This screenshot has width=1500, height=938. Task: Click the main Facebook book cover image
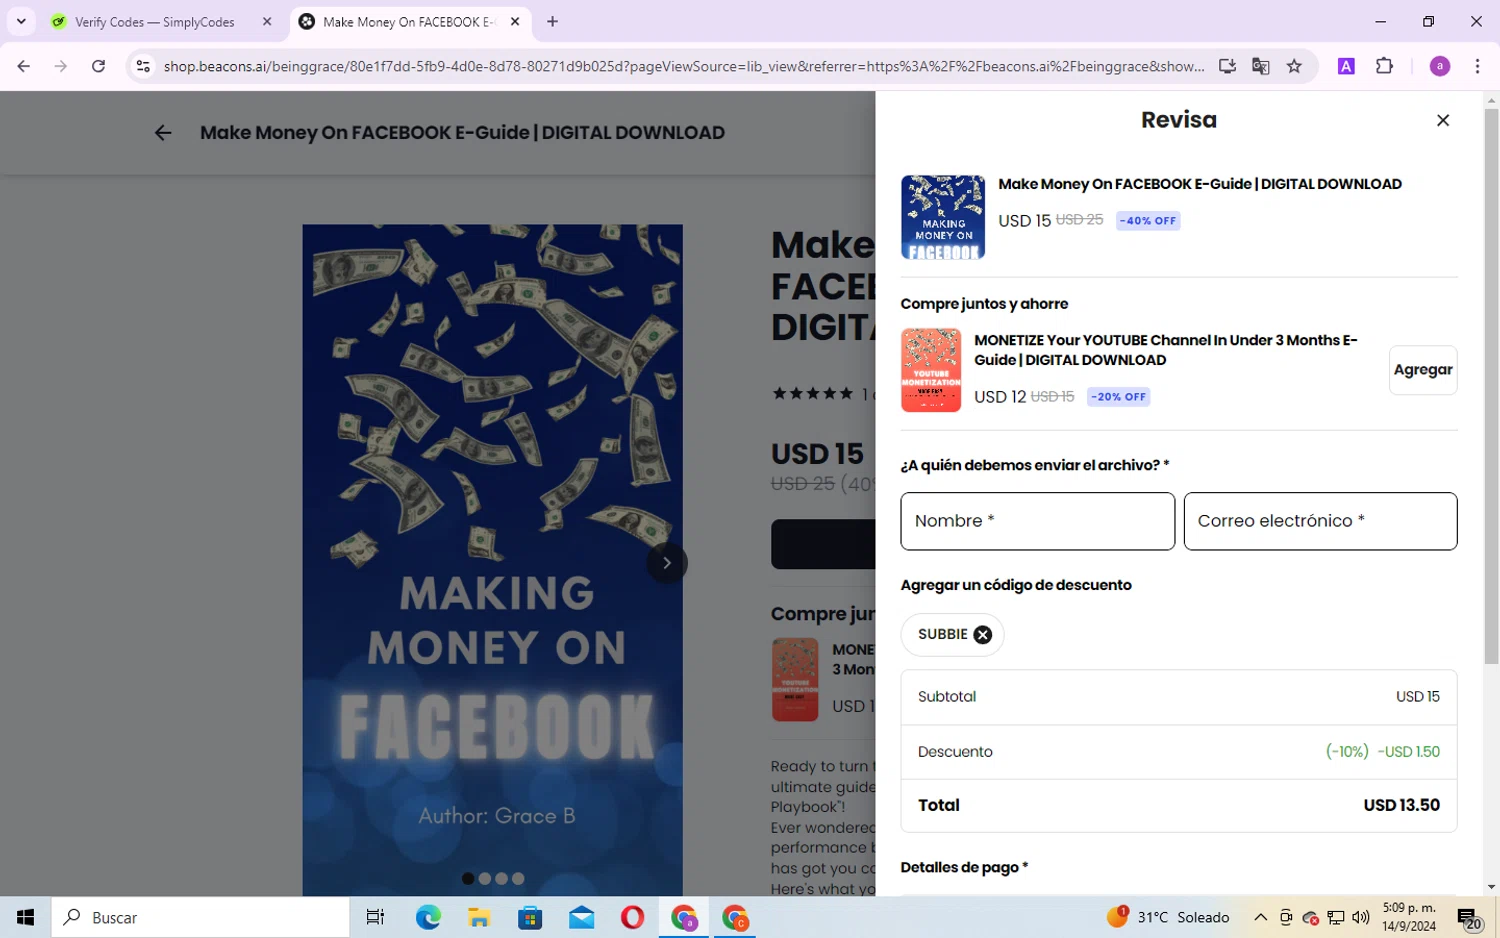click(493, 560)
